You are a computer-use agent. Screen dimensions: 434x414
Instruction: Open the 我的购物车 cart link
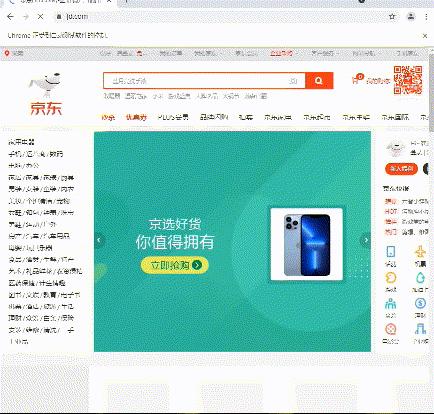[378, 81]
